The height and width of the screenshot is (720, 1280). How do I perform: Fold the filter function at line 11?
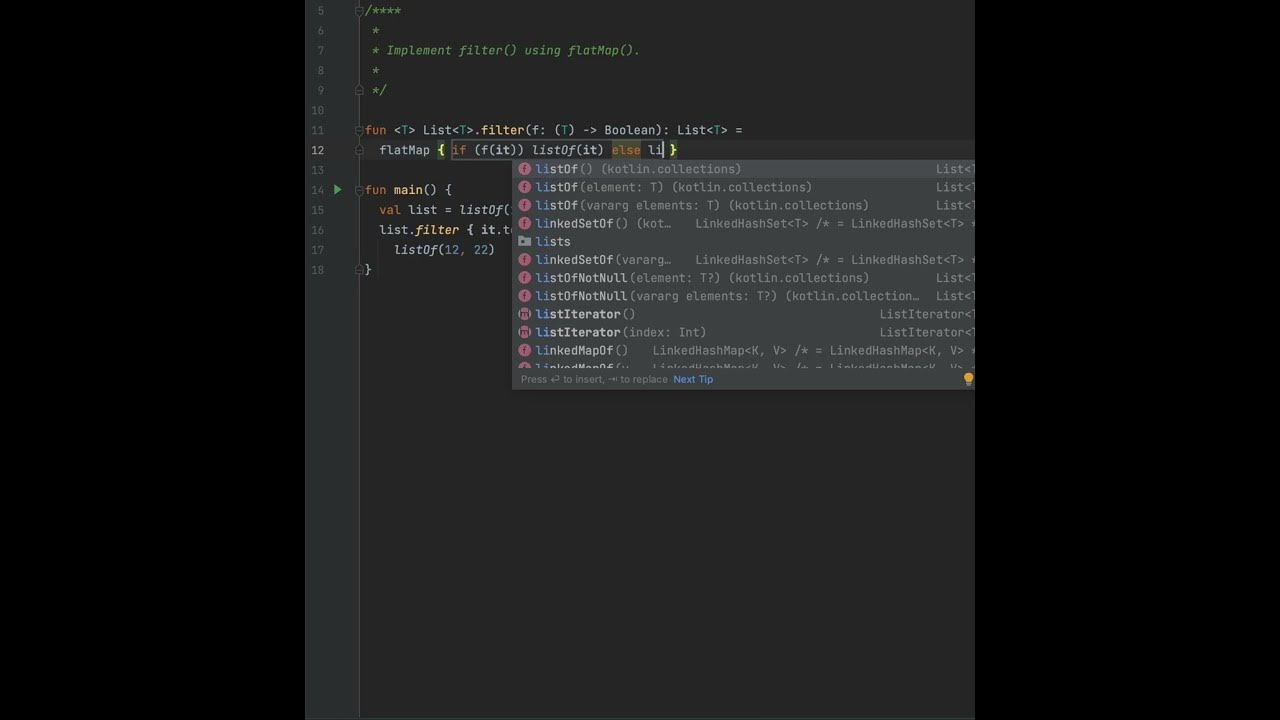coord(359,130)
